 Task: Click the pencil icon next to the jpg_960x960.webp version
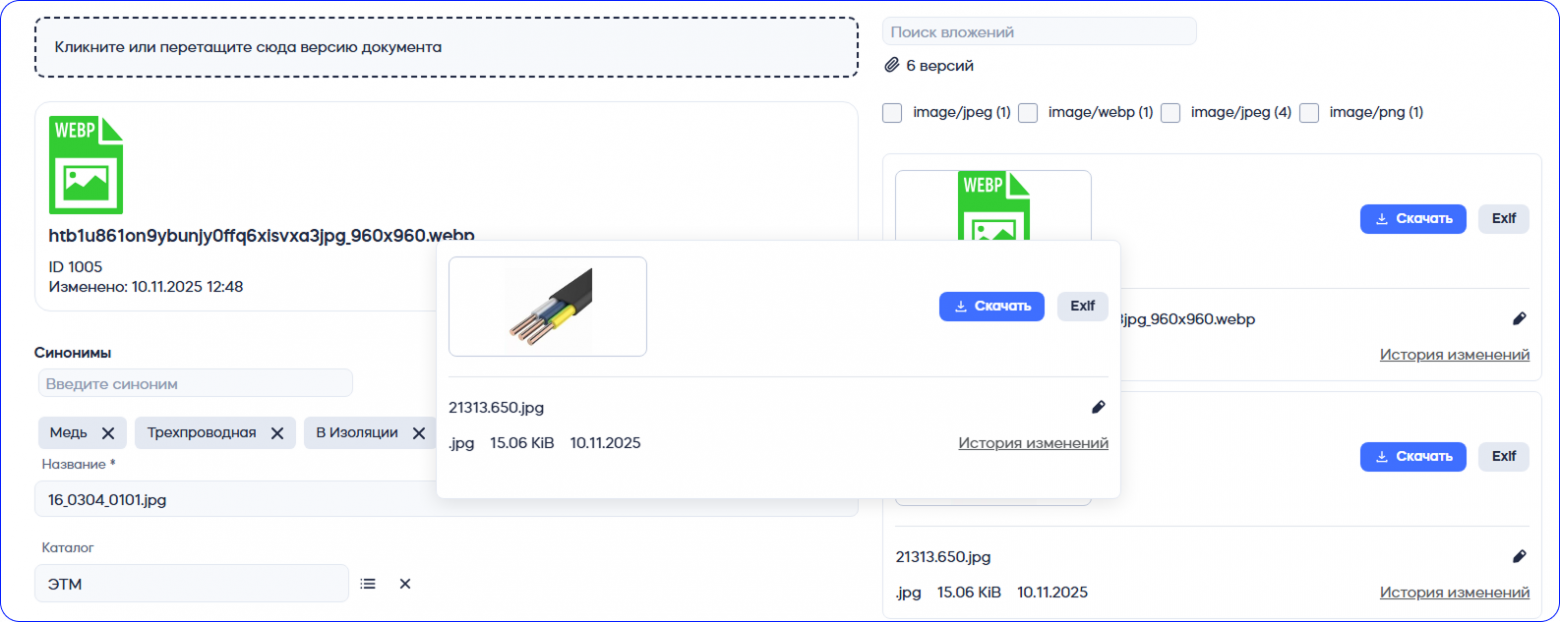(x=1521, y=318)
